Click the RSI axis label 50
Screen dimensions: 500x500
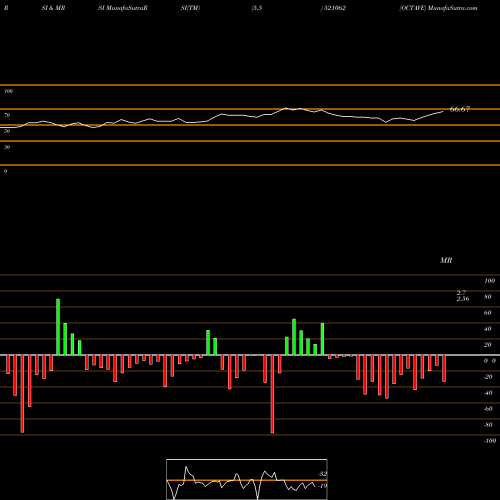(x=7, y=131)
